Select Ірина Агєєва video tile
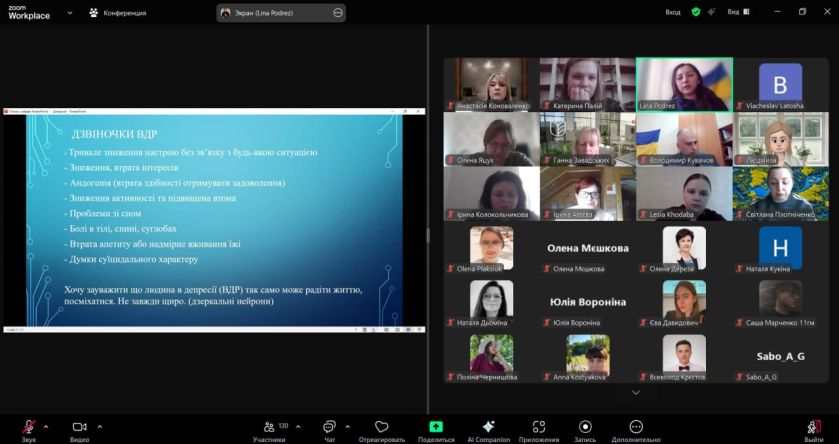This screenshot has height=444, width=839. 588,194
